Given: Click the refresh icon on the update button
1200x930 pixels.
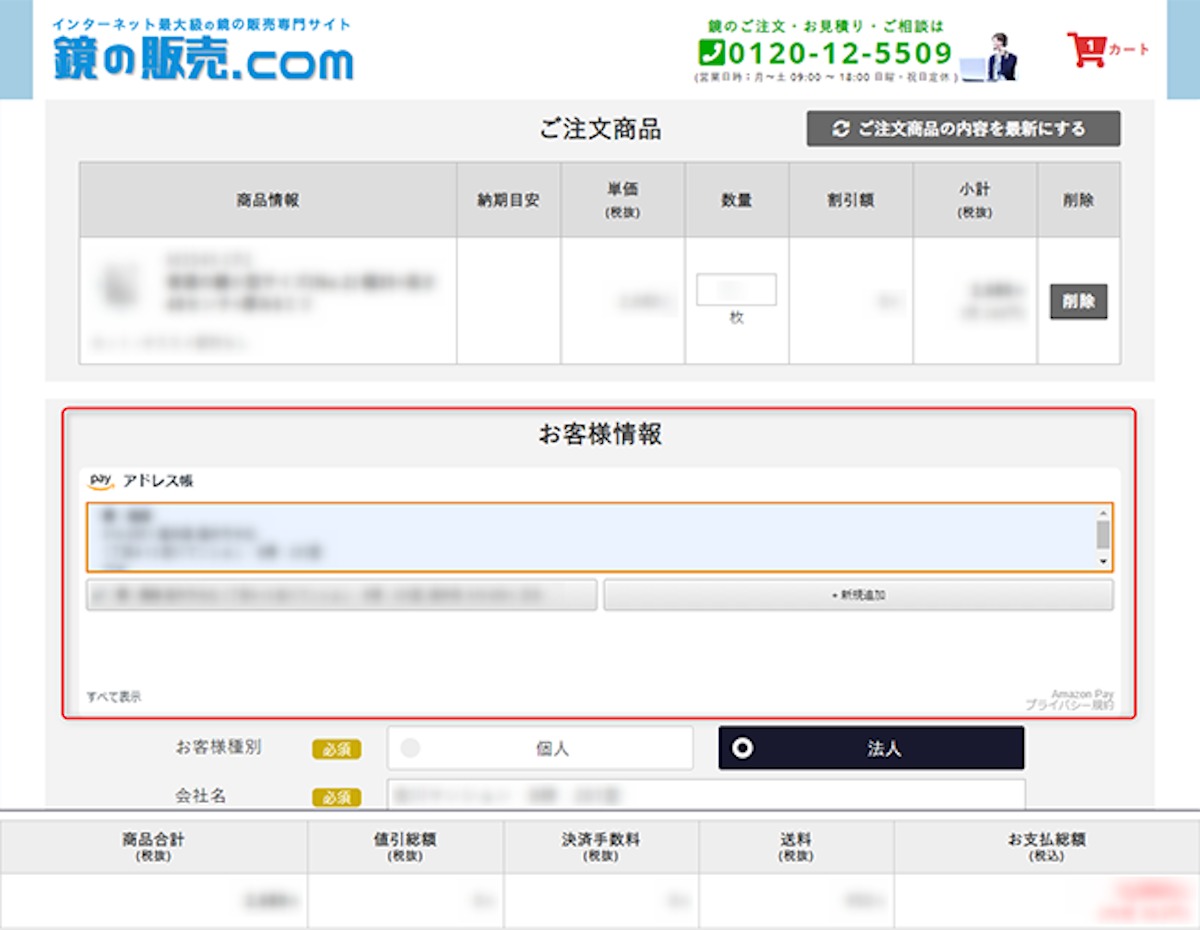Looking at the screenshot, I should click(x=840, y=129).
